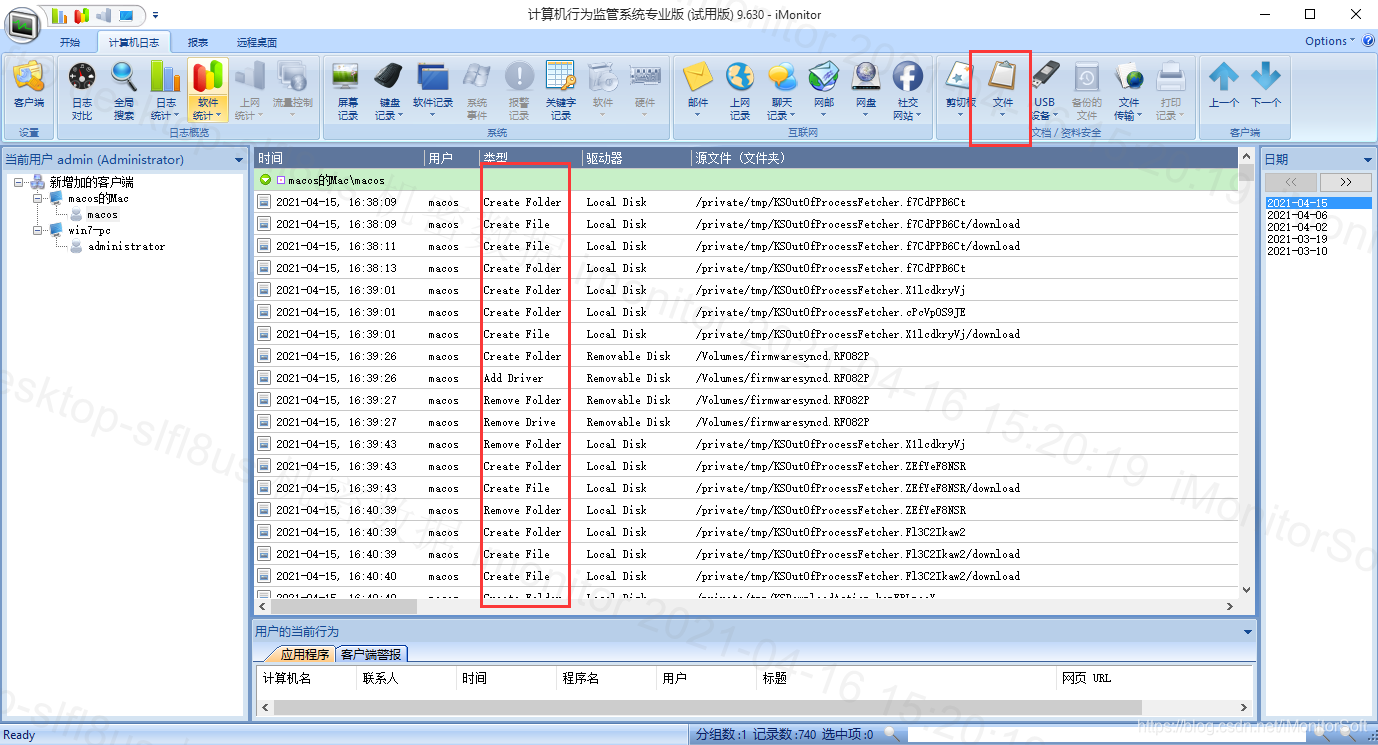
Task: Open 键盘记录 keyboard records
Action: [389, 90]
